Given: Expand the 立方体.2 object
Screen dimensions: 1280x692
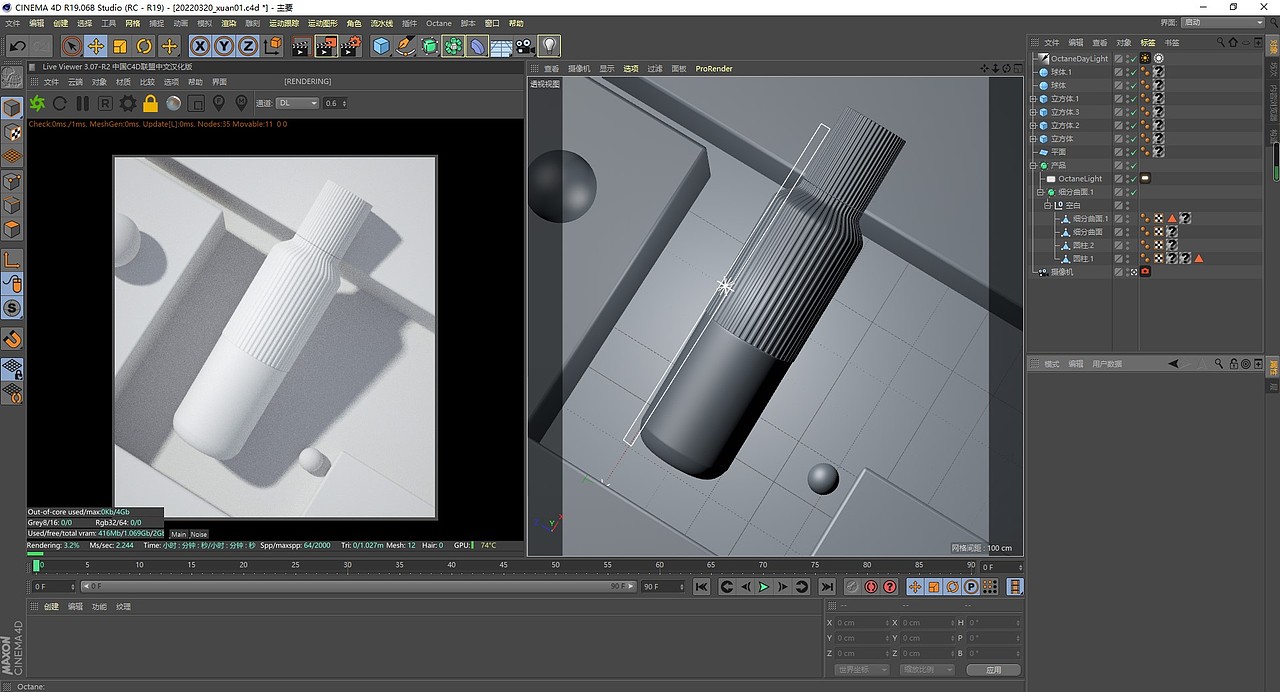Looking at the screenshot, I should (x=1033, y=125).
